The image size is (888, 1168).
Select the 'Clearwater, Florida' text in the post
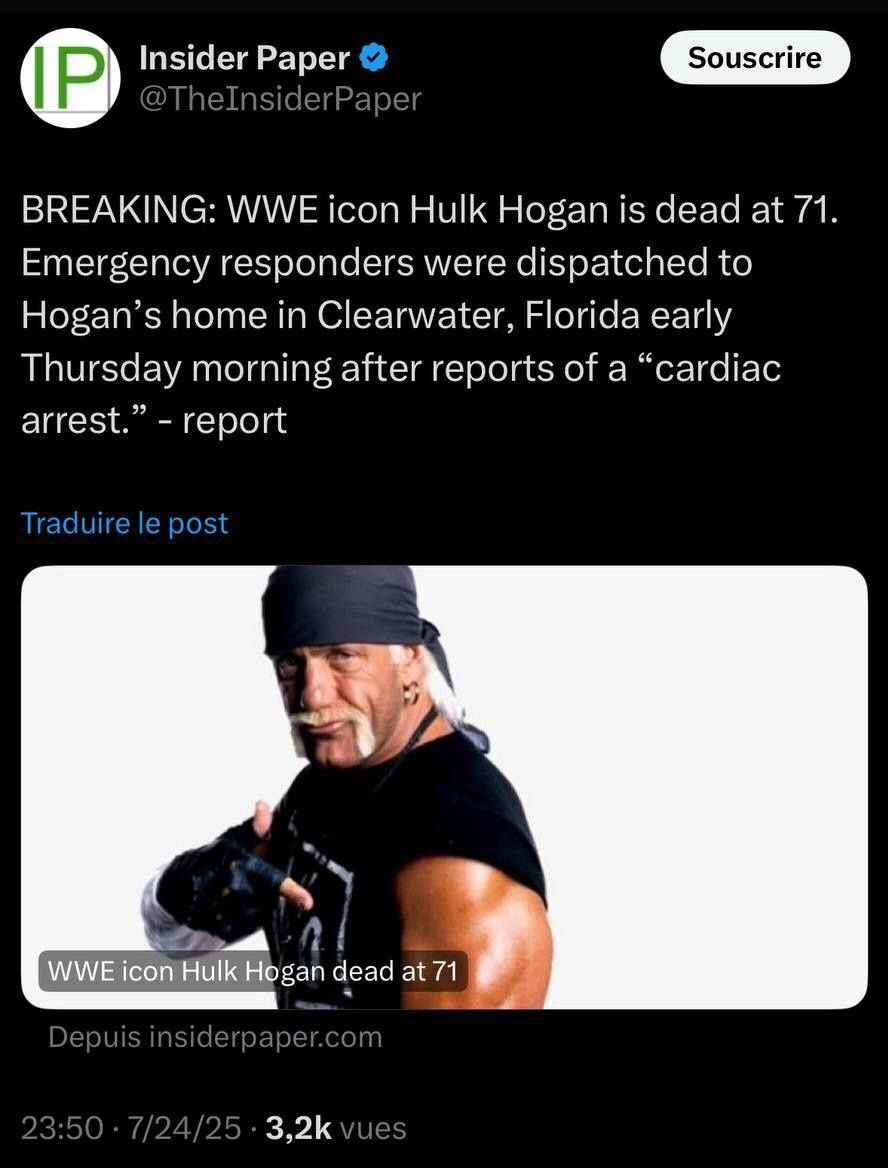click(478, 316)
